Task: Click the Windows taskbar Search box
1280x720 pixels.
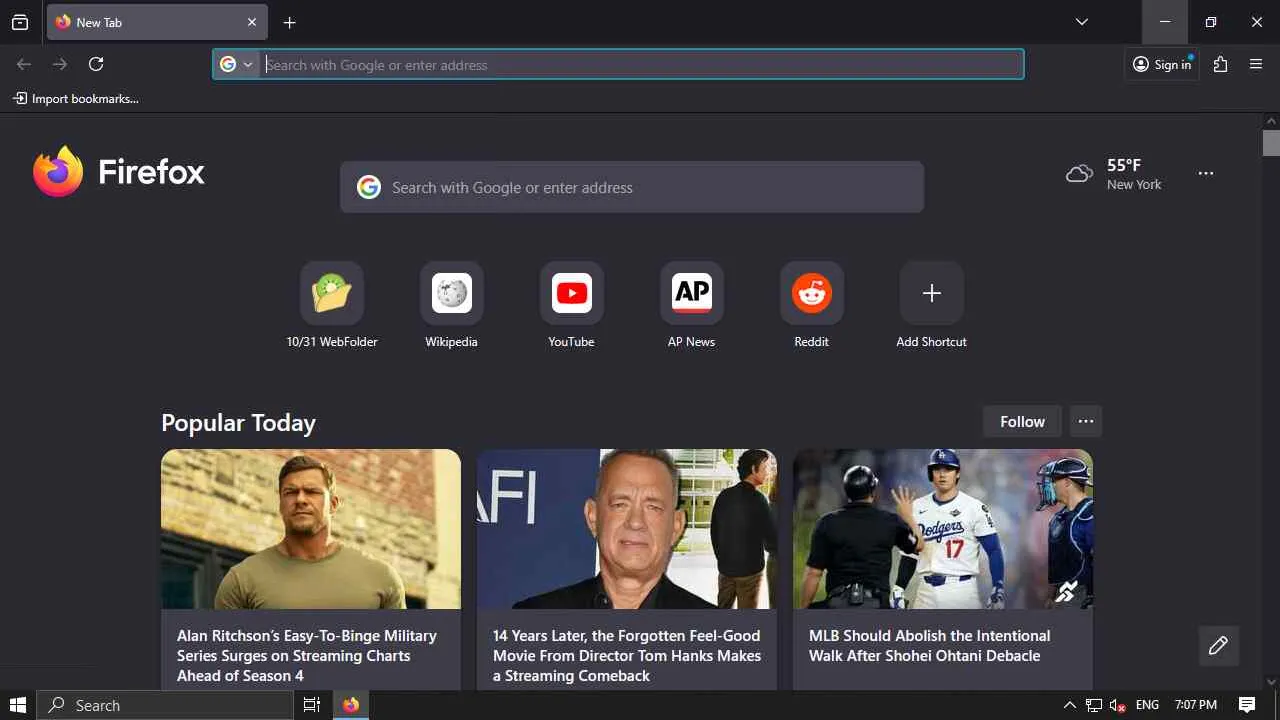Action: [x=165, y=705]
